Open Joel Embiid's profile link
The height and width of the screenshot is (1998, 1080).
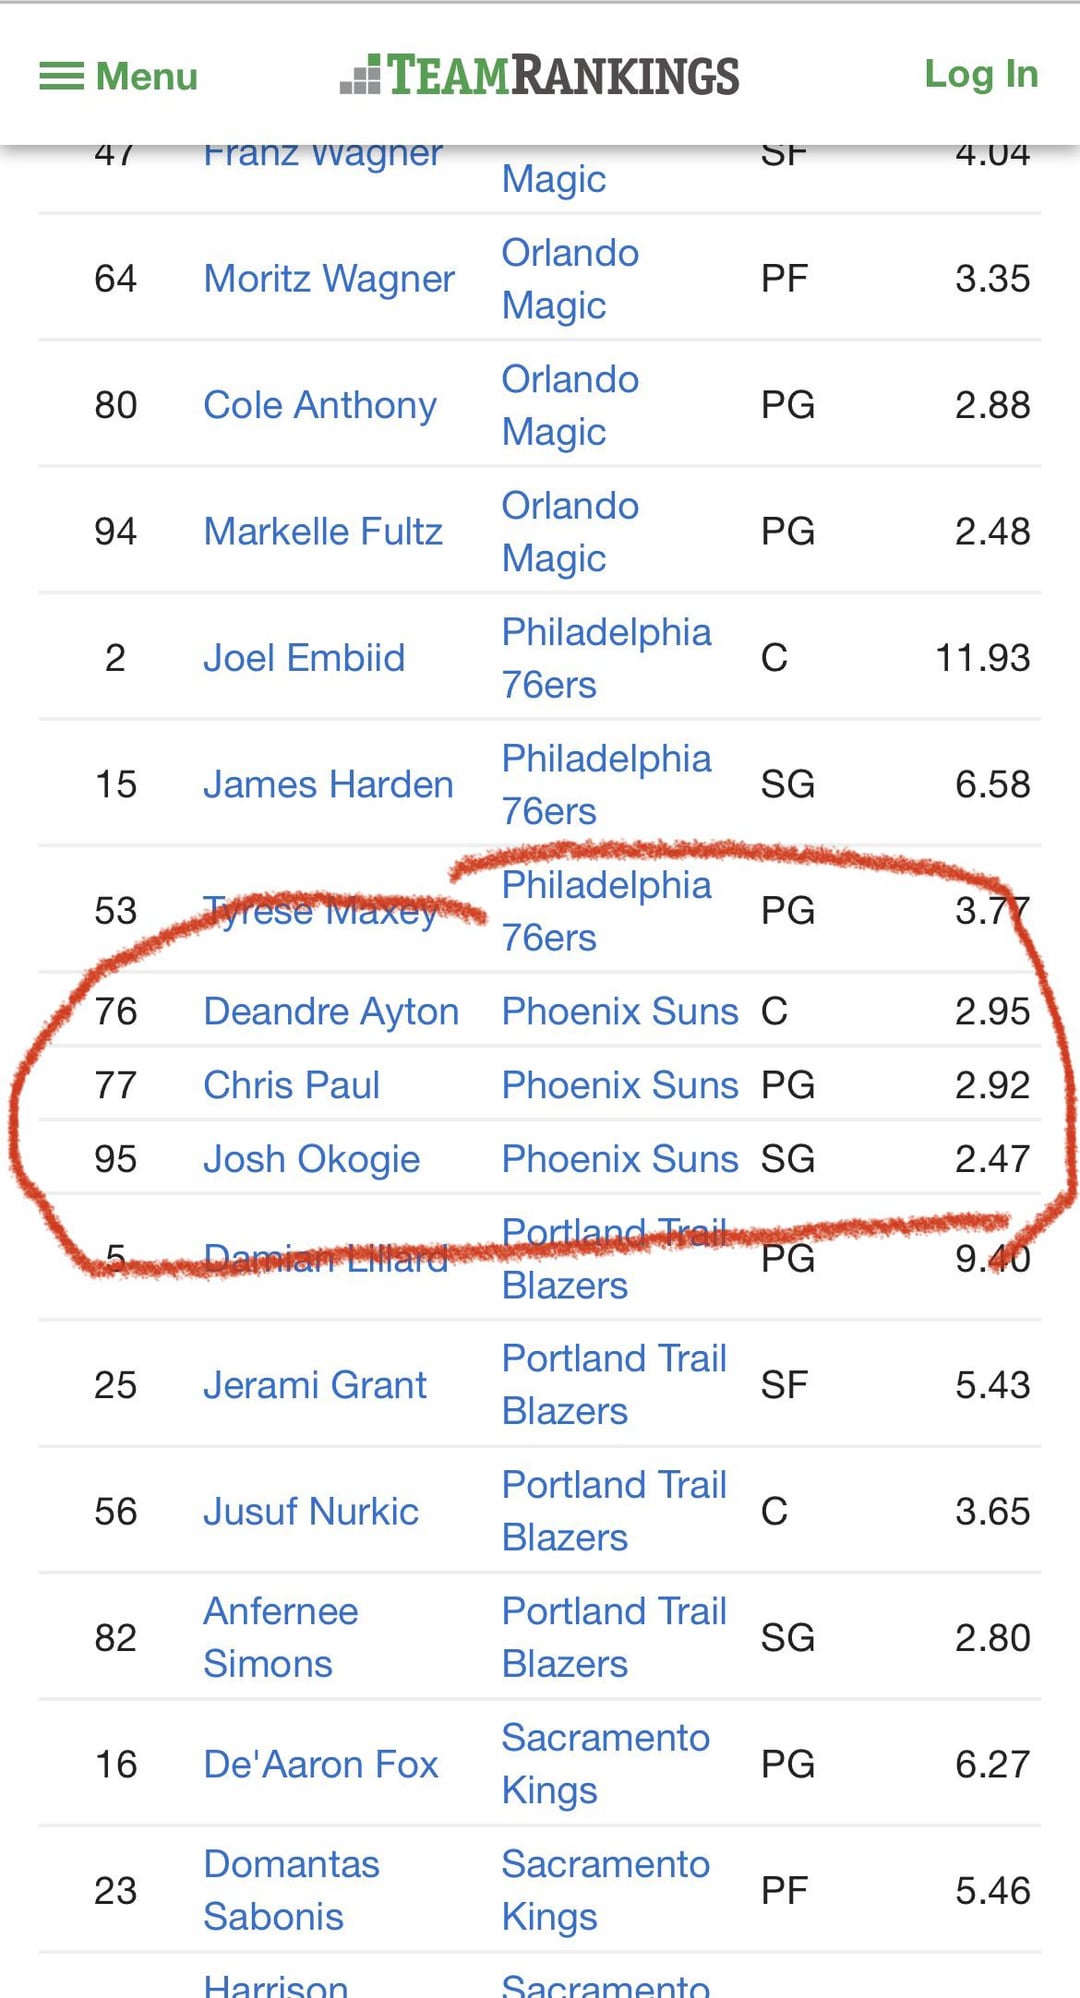click(304, 658)
